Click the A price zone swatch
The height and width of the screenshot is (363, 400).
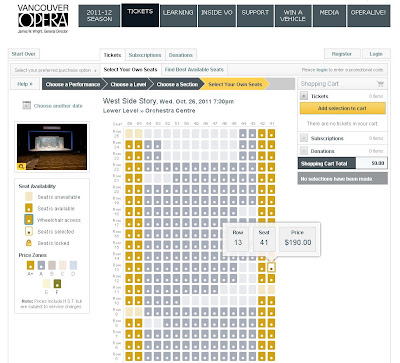(41, 265)
